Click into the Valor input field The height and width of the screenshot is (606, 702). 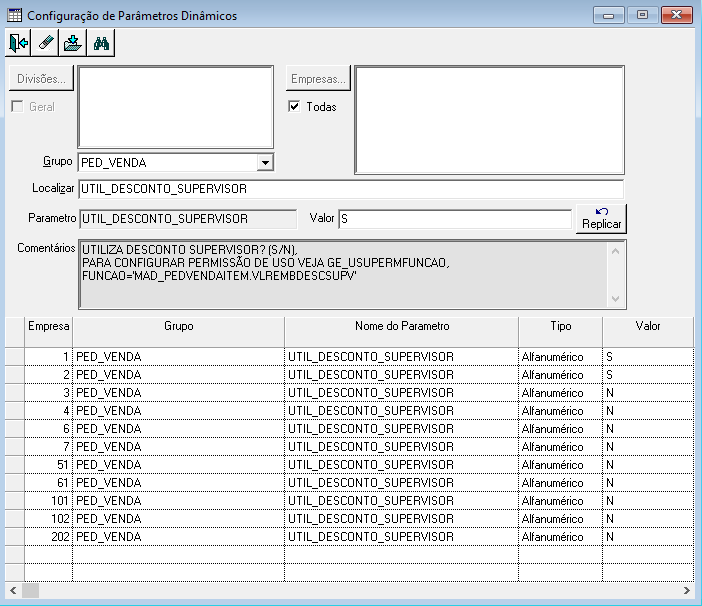(455, 219)
